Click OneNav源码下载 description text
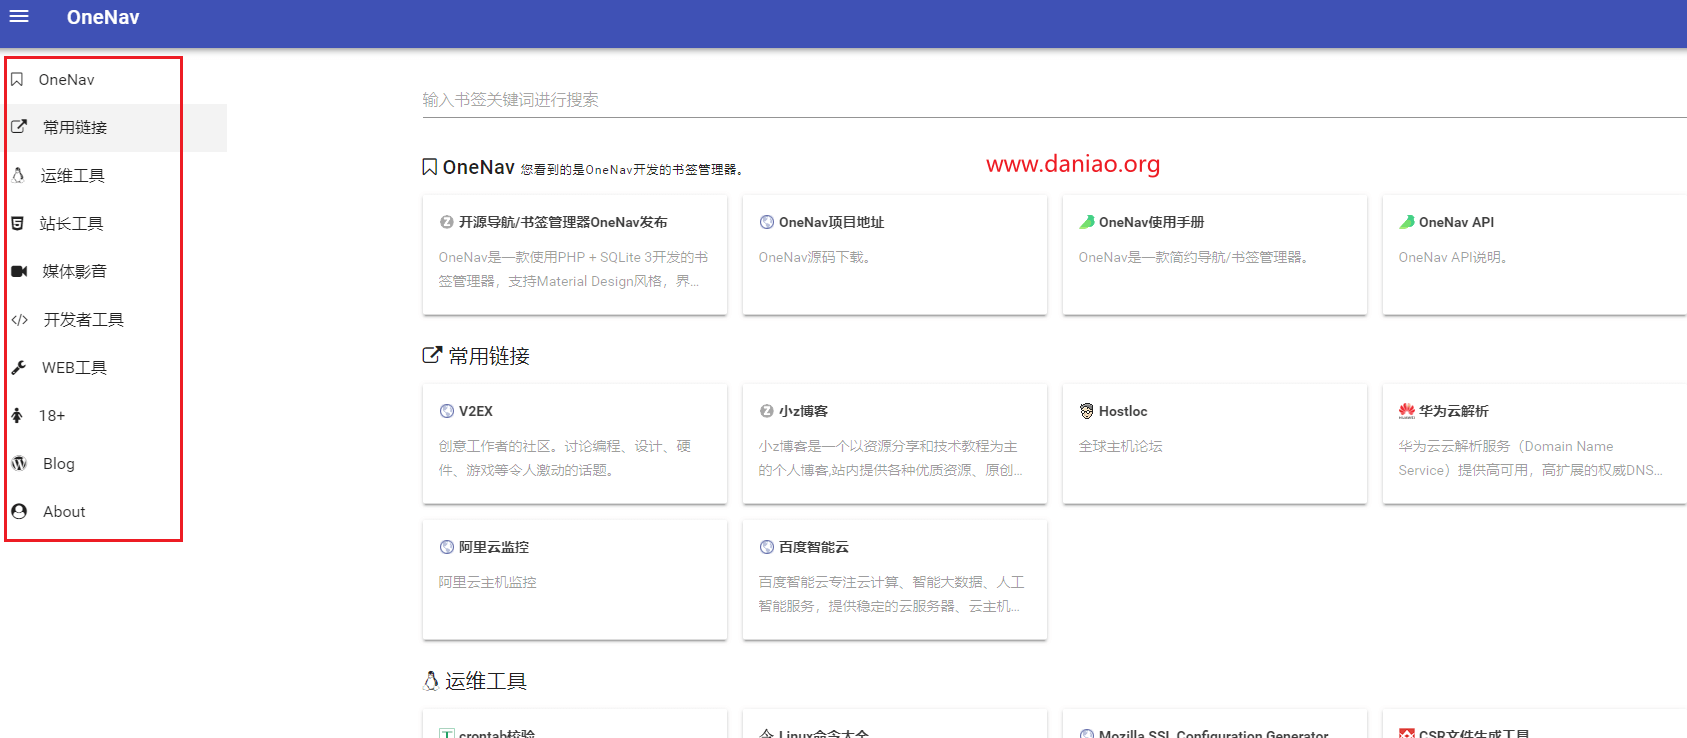Viewport: 1687px width, 738px height. pos(814,257)
